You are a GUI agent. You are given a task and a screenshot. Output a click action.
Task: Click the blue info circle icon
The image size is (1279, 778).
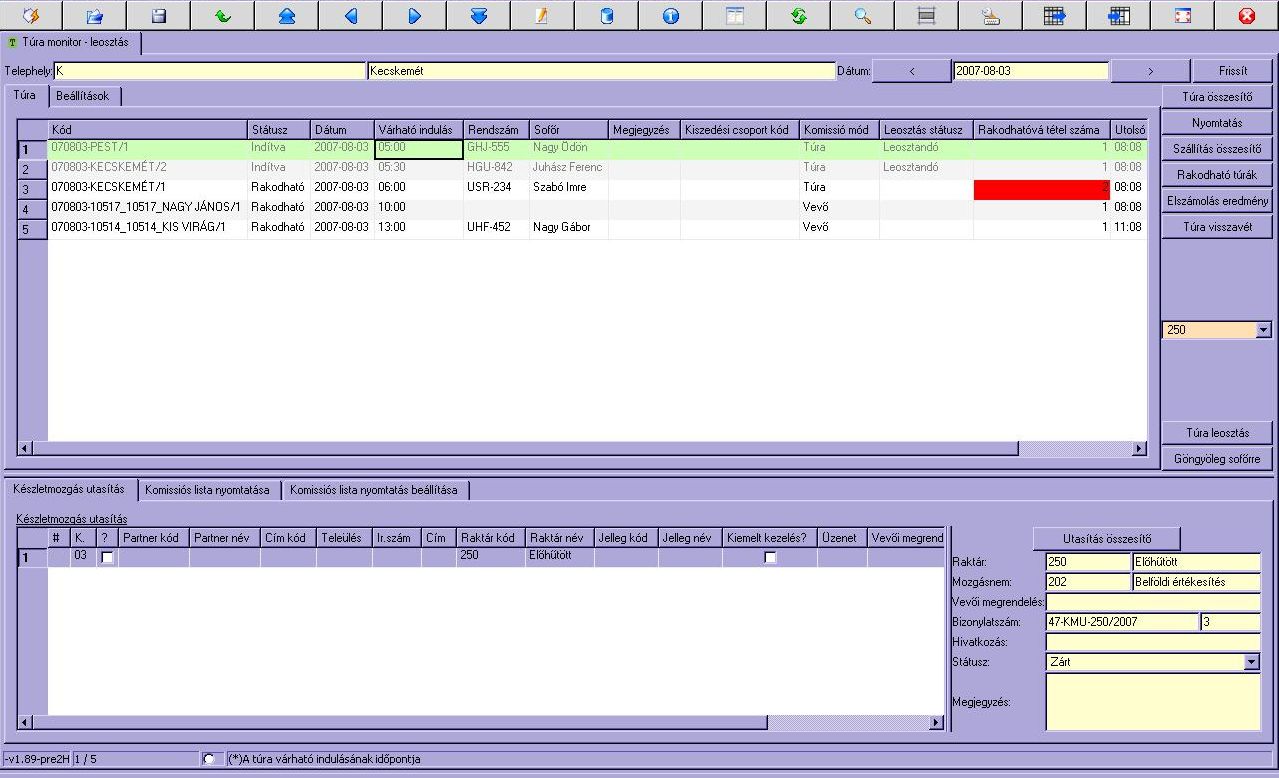(670, 16)
